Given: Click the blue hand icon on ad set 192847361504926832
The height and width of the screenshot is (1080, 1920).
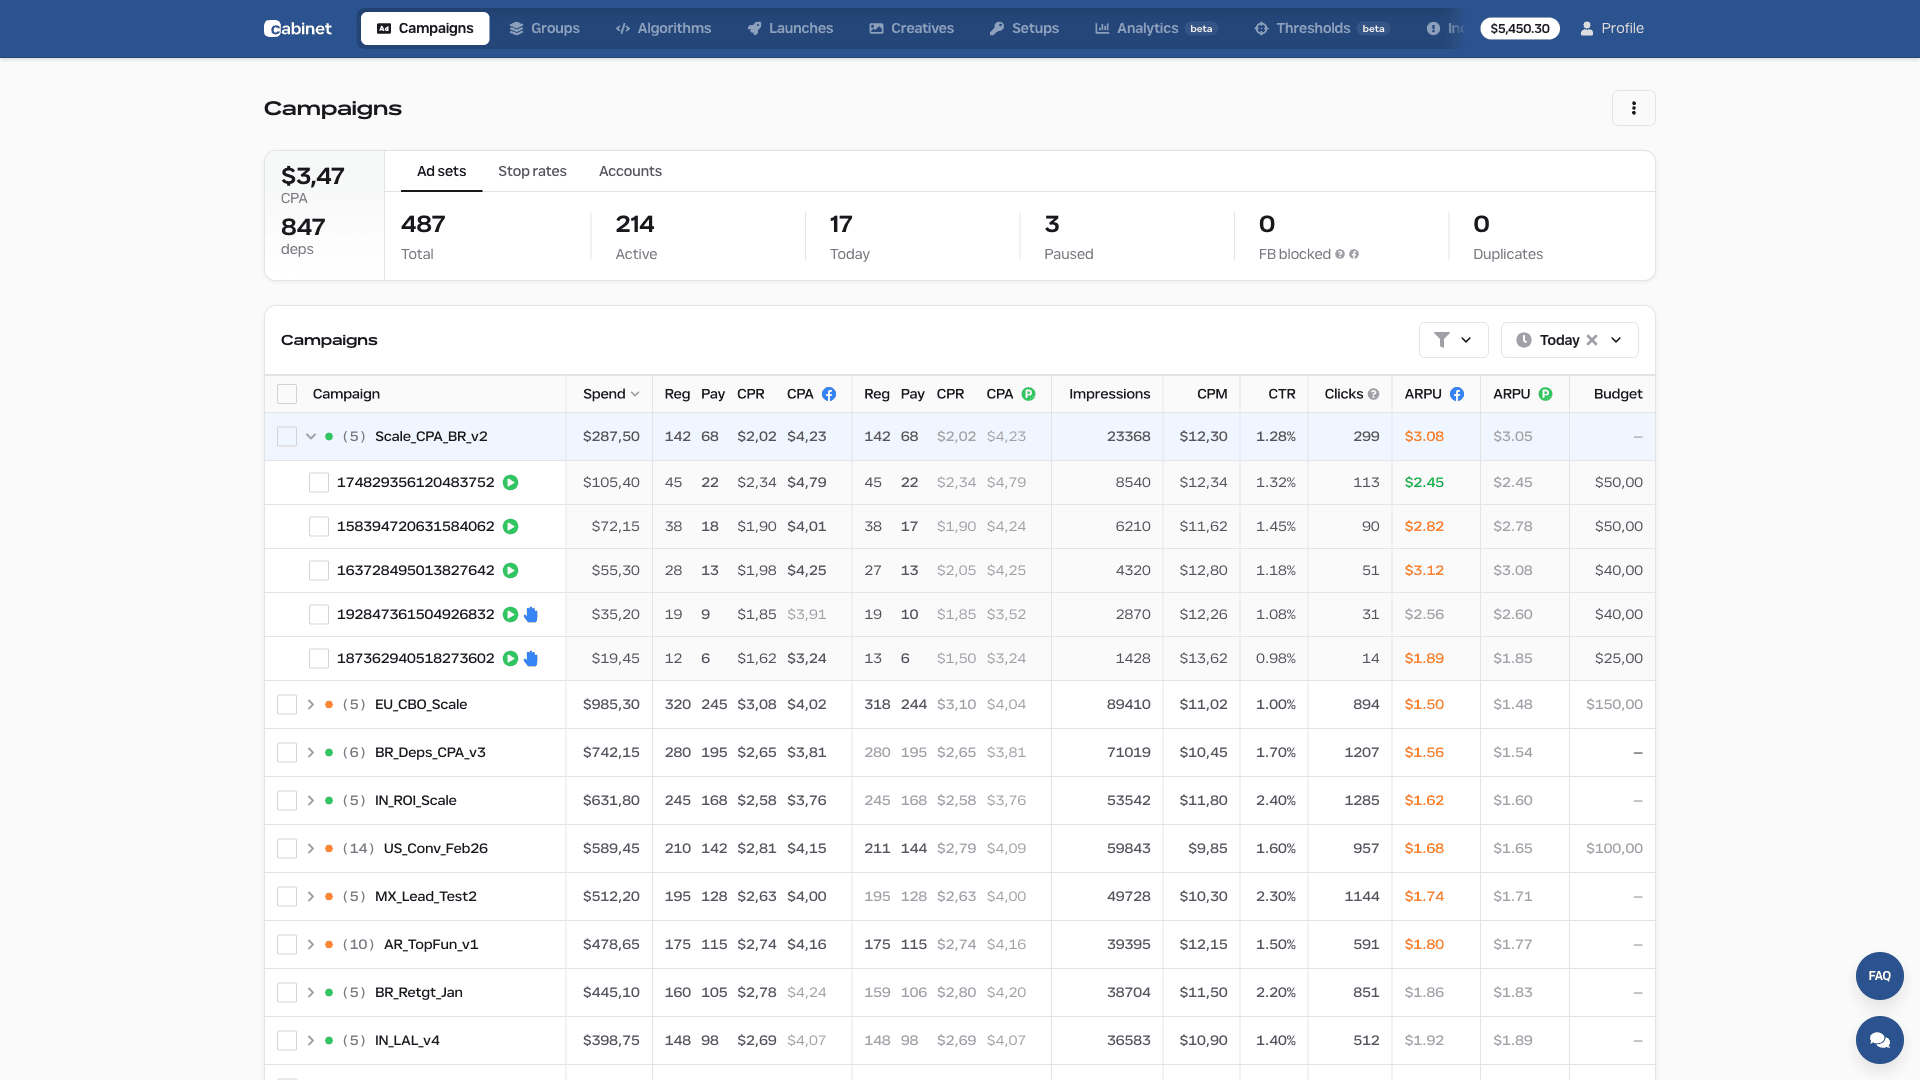Looking at the screenshot, I should pyautogui.click(x=531, y=614).
